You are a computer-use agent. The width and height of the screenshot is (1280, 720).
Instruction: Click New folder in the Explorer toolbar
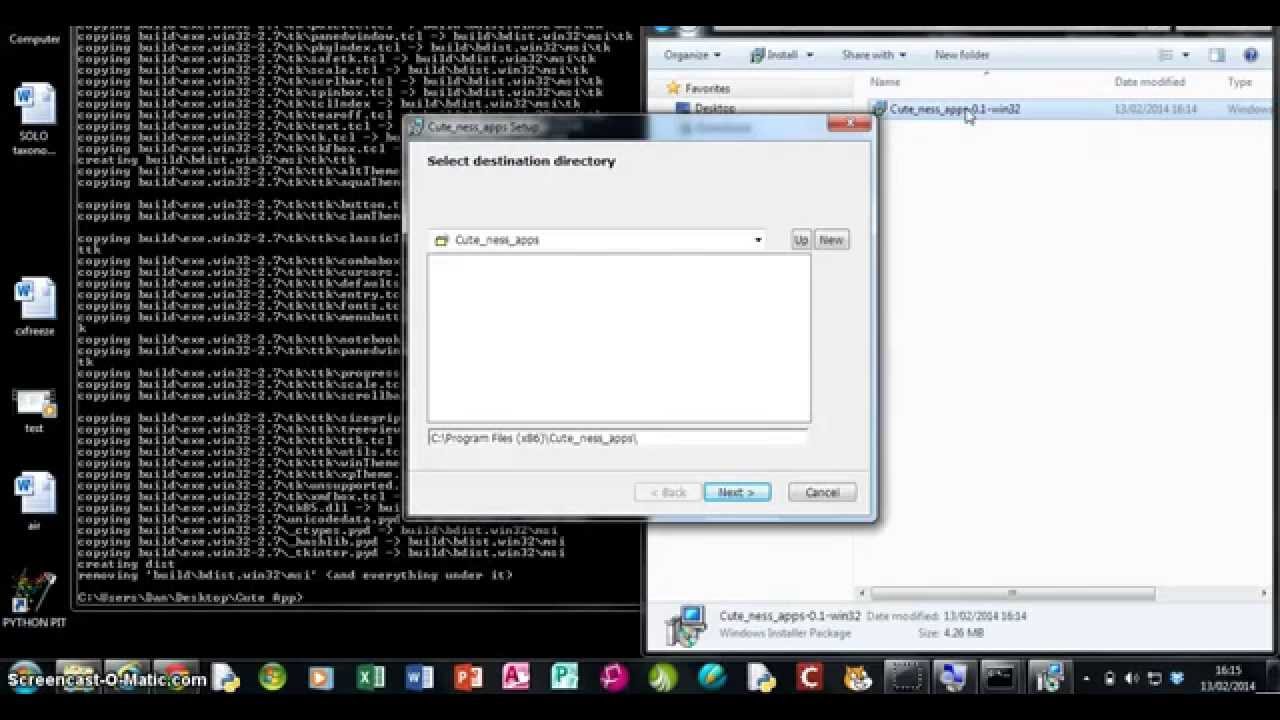tap(962, 55)
